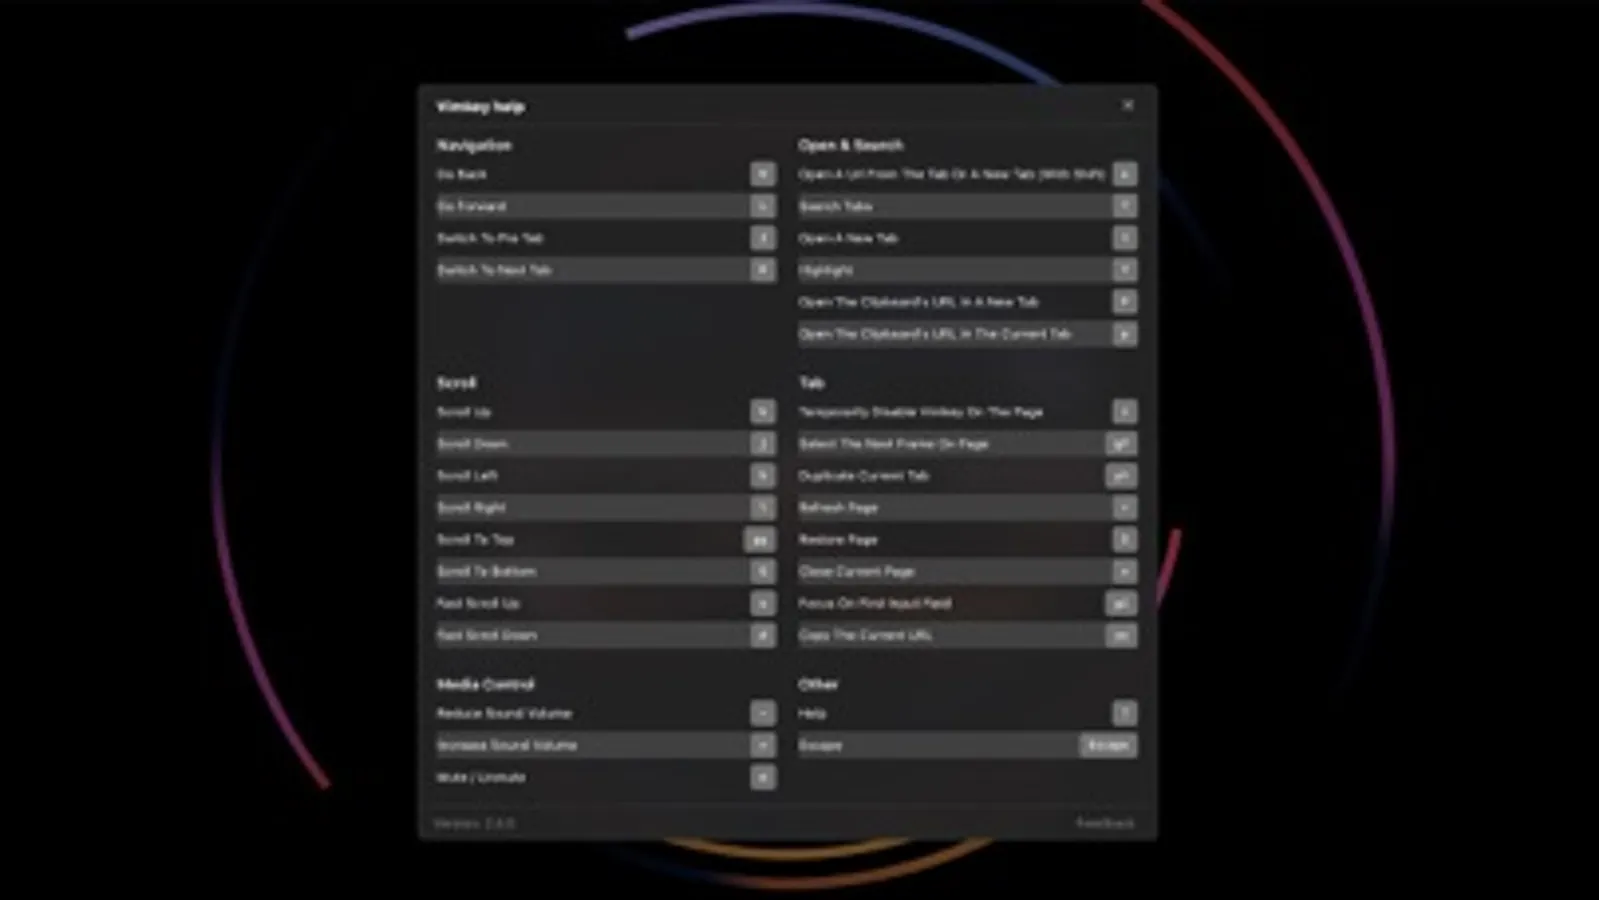Click the key badge for Mute / Unmute
This screenshot has height=900, width=1599.
point(763,778)
